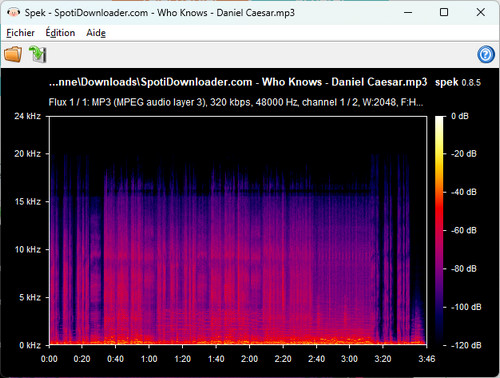Click the -60 dB level label
Viewport: 500px width, 378px height.
(464, 230)
